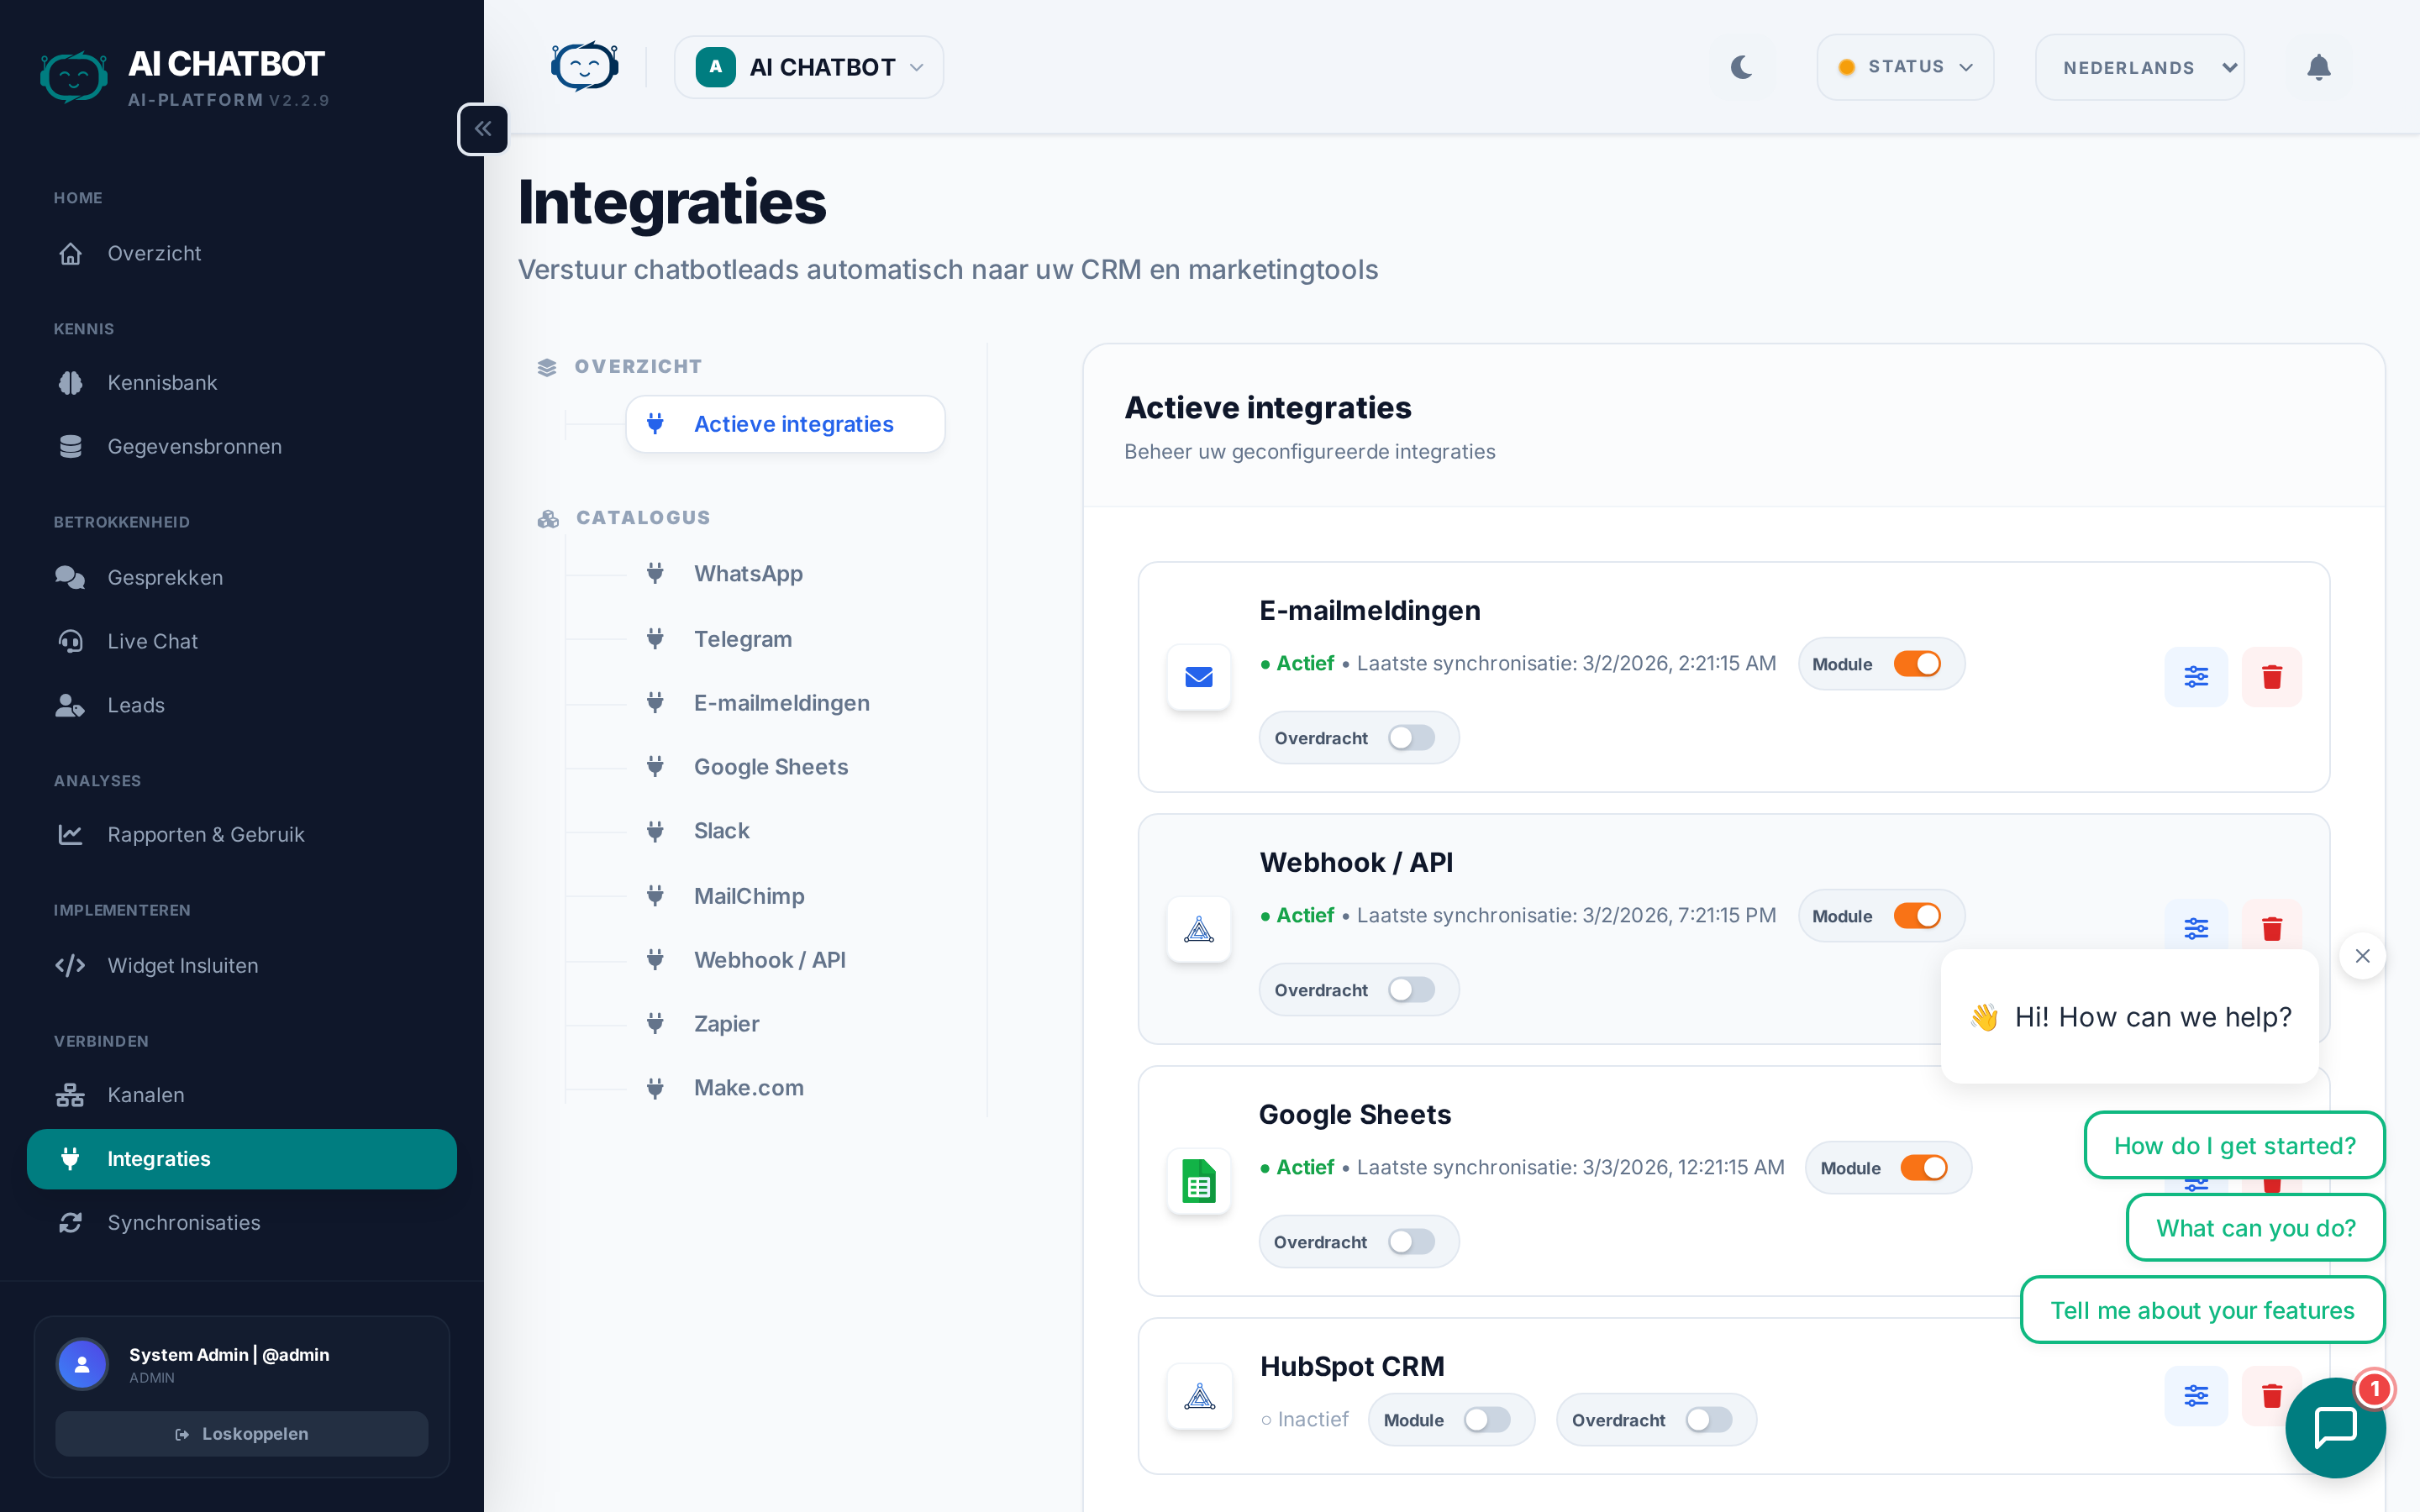The height and width of the screenshot is (1512, 2420).
Task: Enable dark mode with the moon icon
Action: (1741, 66)
